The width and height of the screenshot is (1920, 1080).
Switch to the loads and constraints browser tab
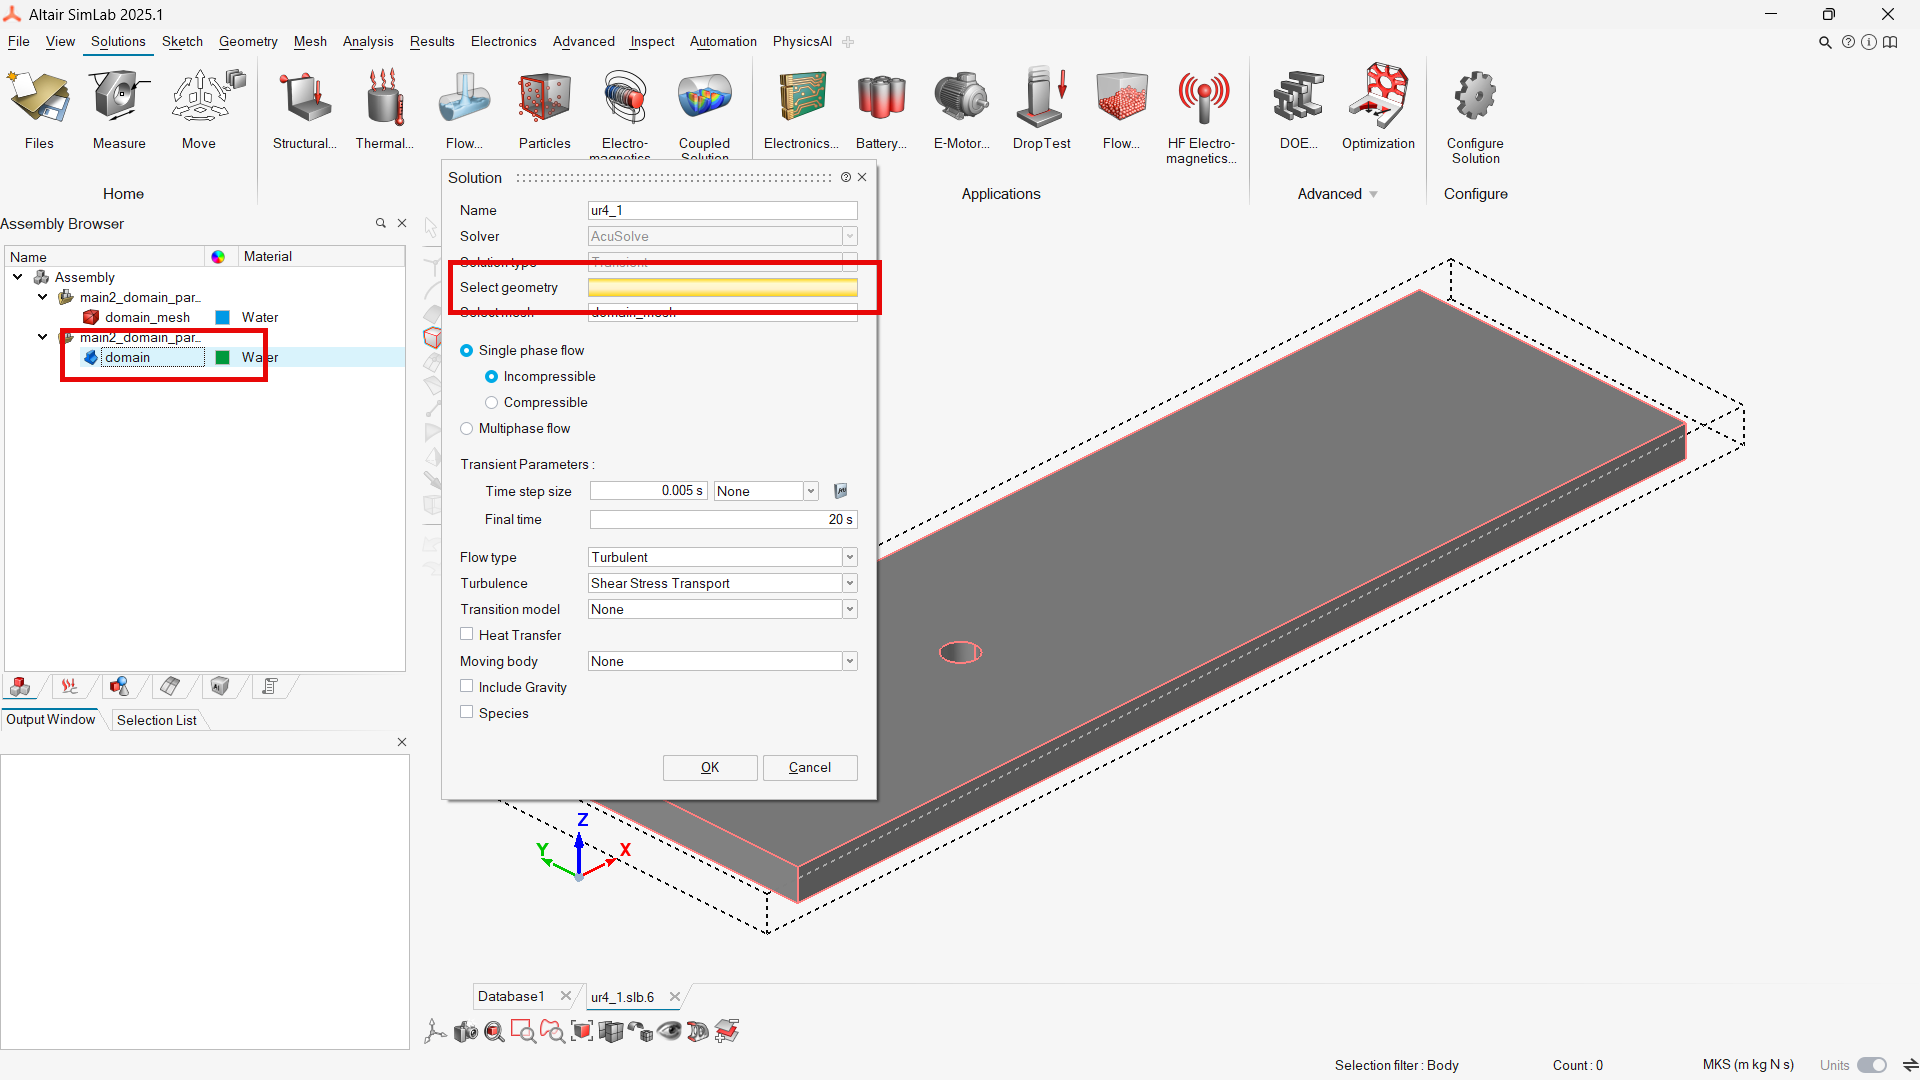(69, 686)
